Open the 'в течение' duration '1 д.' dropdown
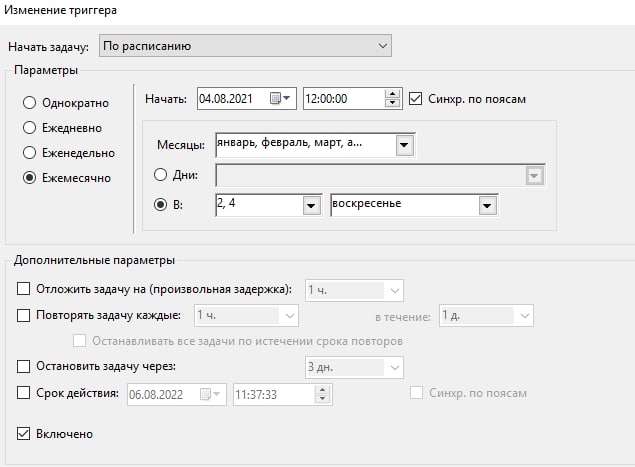This screenshot has width=635, height=467. coord(486,316)
